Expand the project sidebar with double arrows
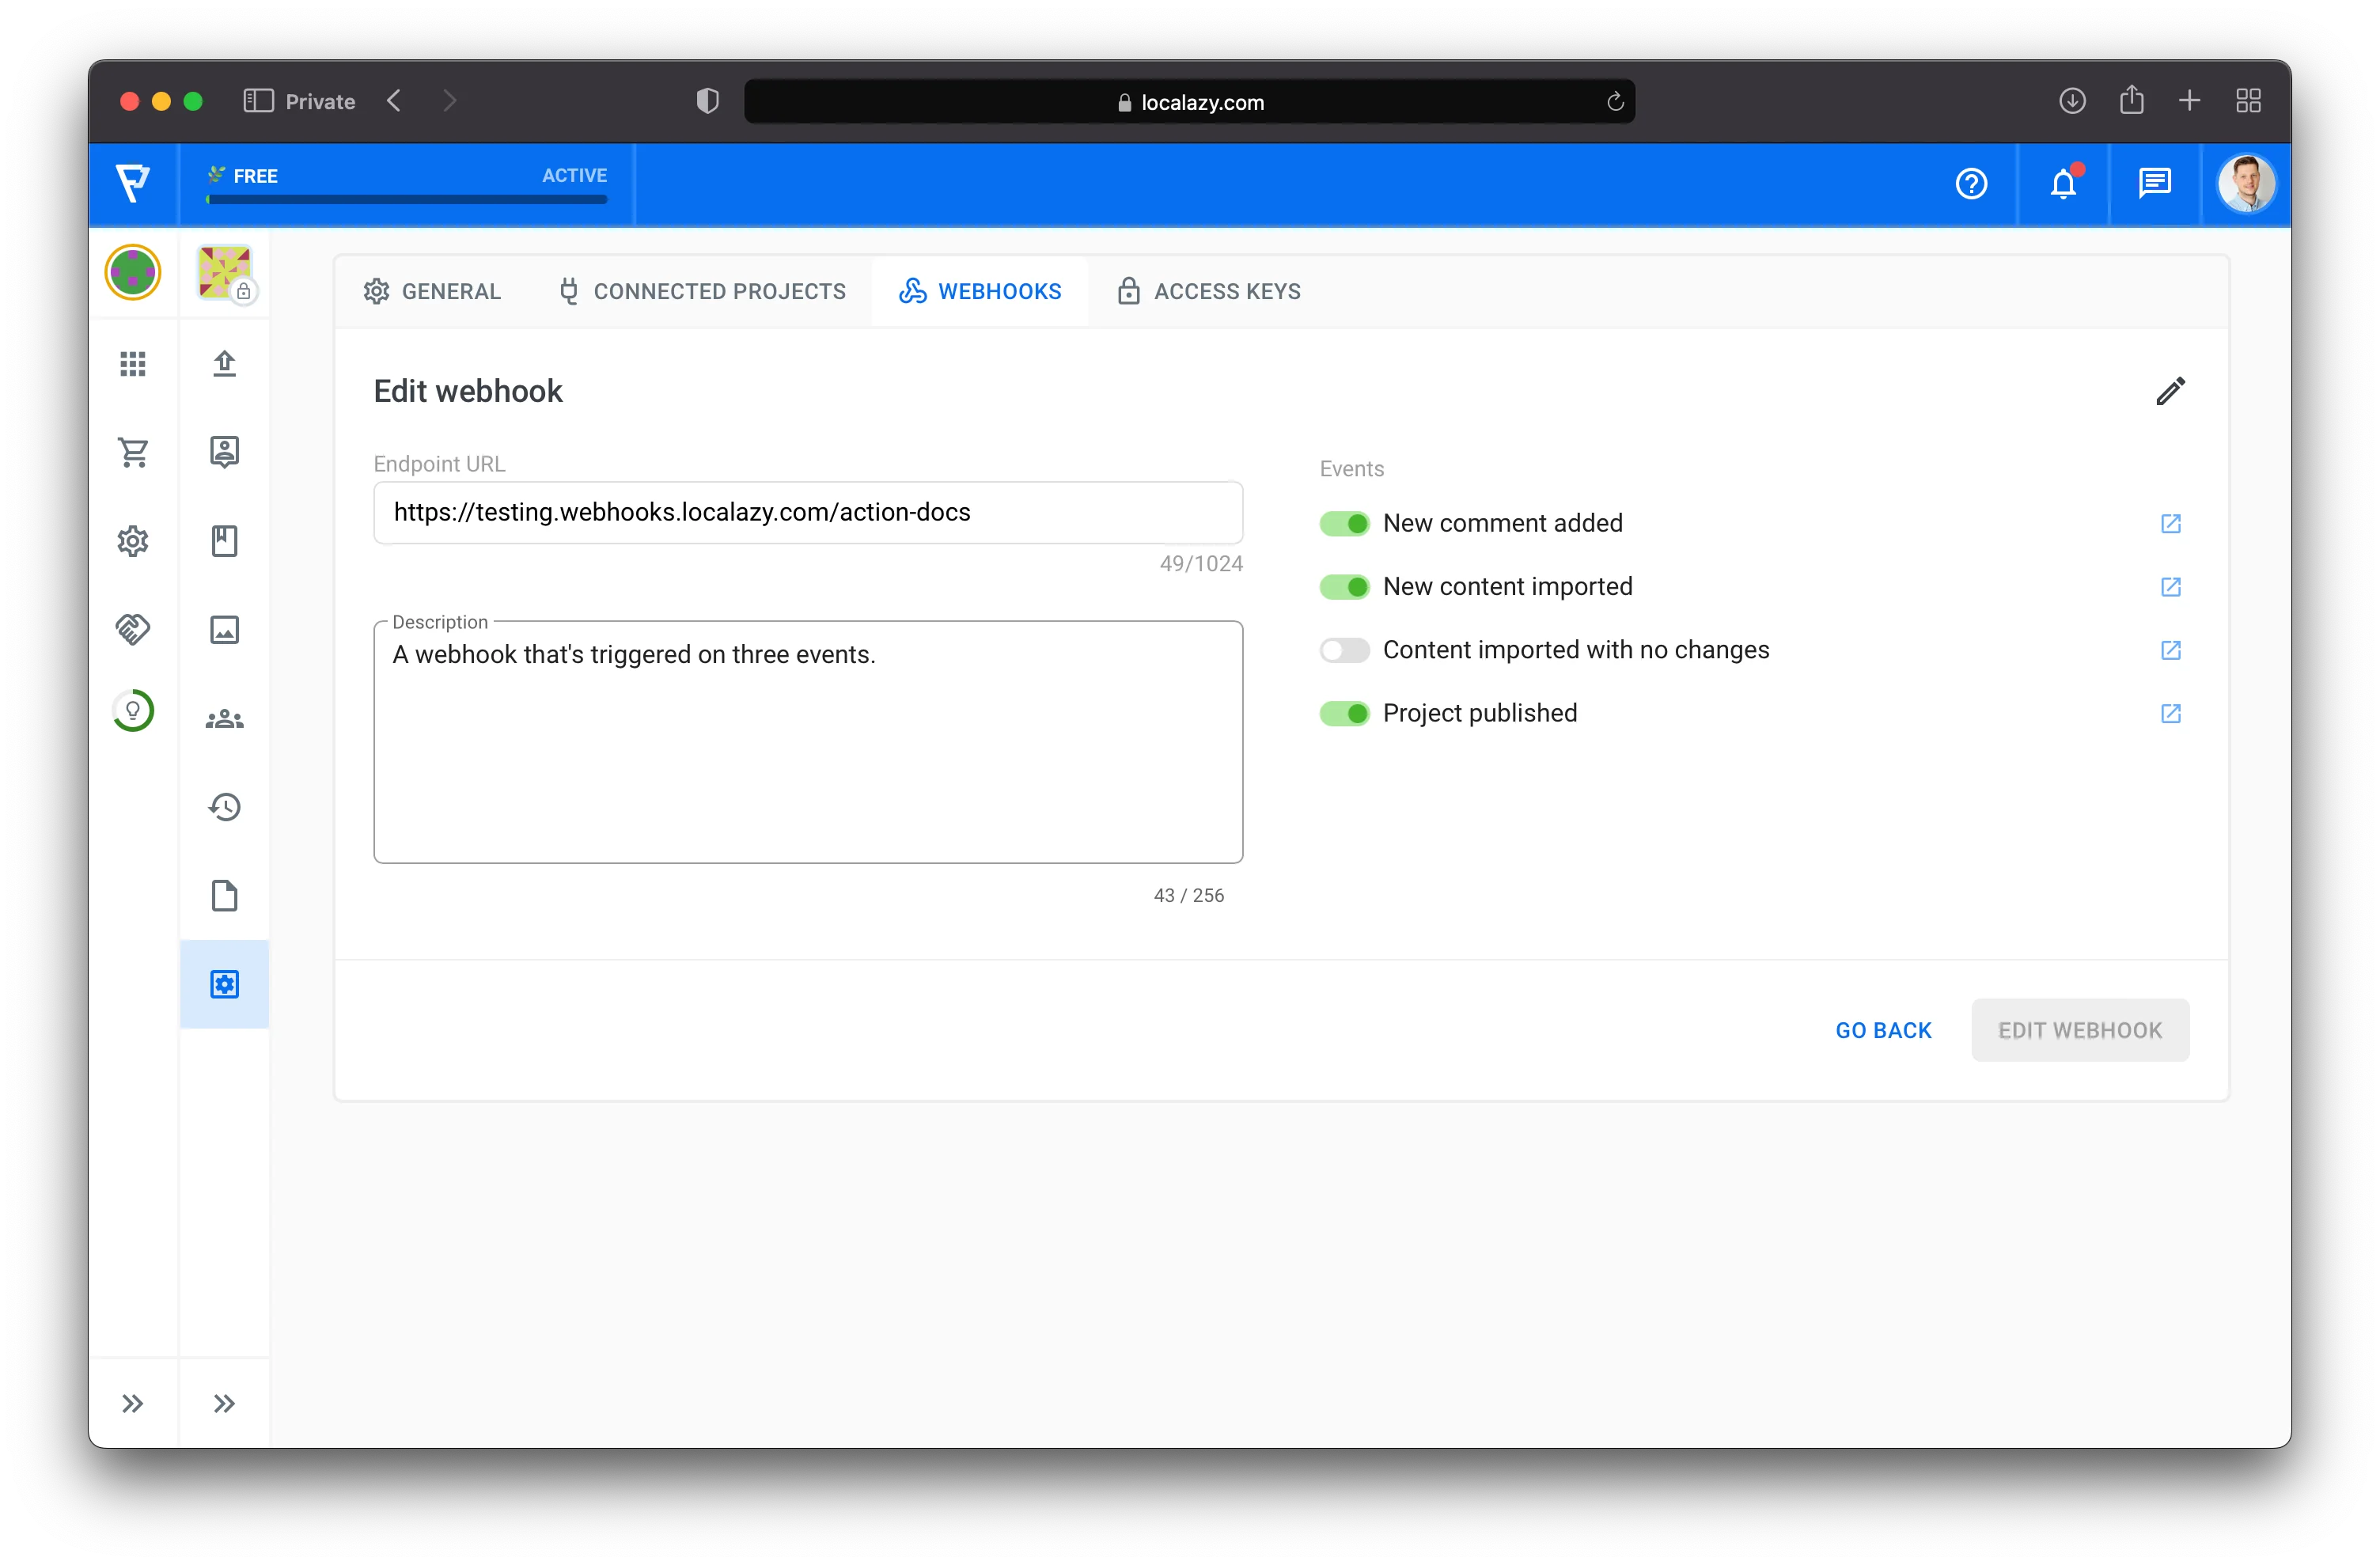This screenshot has height=1565, width=2380. point(224,1403)
